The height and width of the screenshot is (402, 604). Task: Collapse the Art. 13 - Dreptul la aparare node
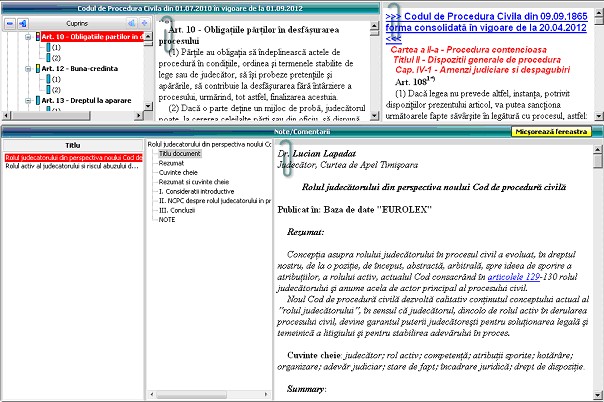(28, 100)
